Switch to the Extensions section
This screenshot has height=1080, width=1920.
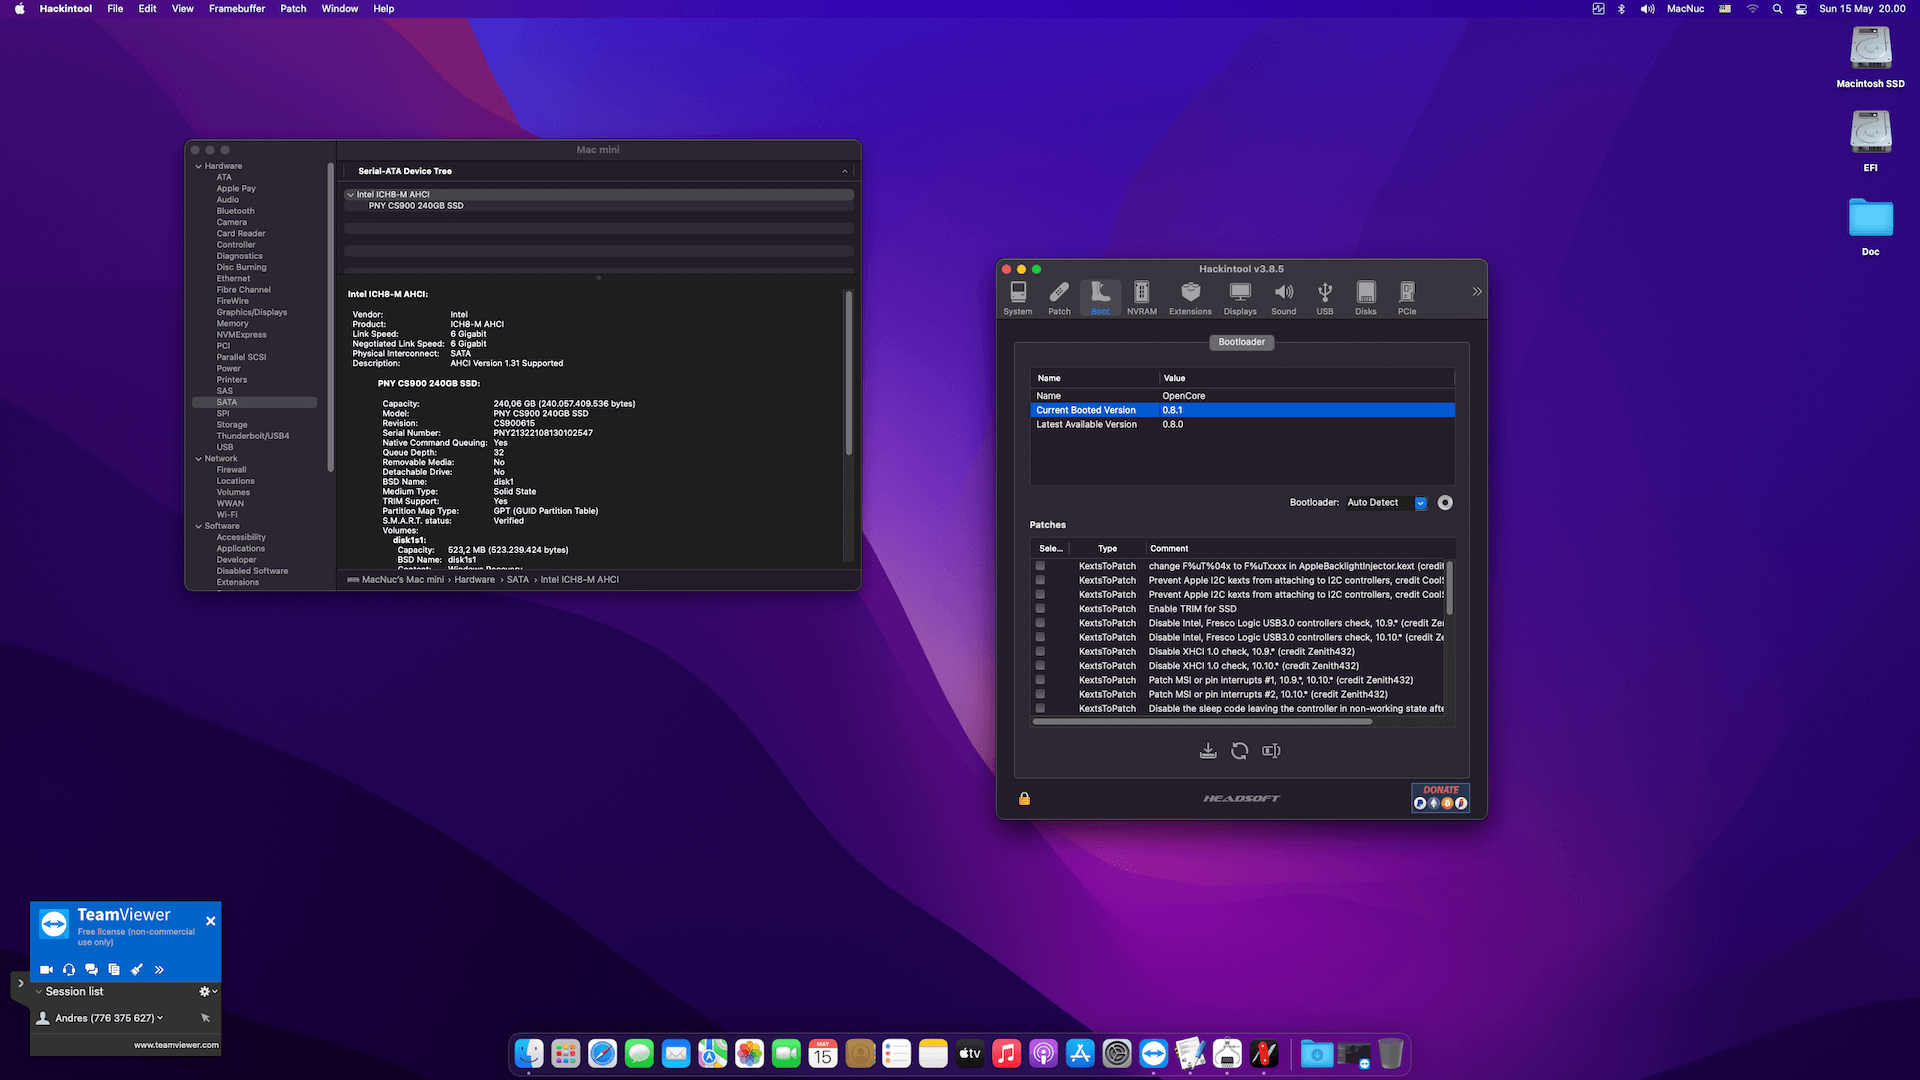click(1190, 297)
